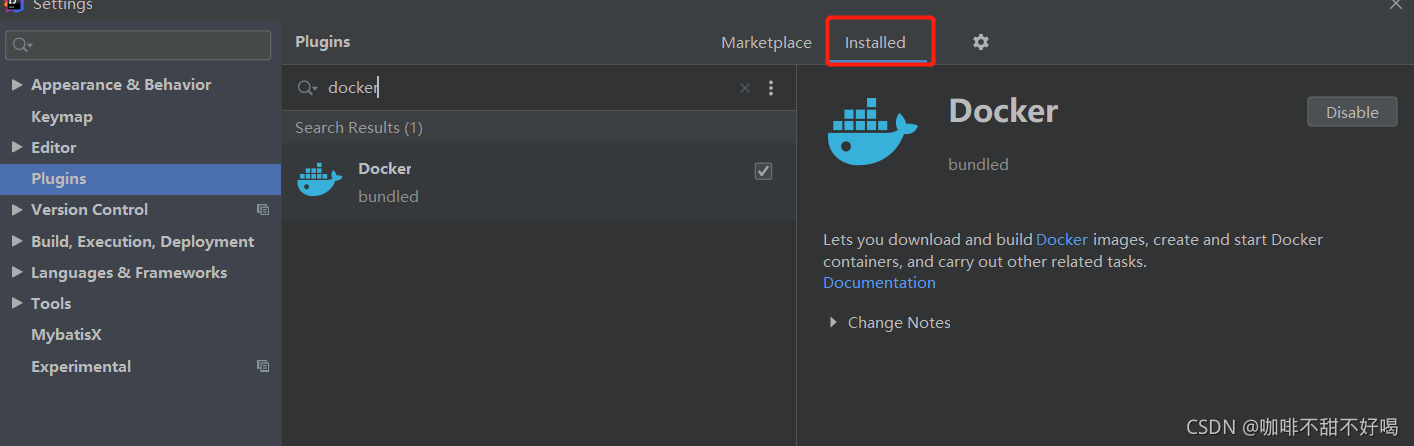The height and width of the screenshot is (446, 1414).
Task: Open MybatisX settings page
Action: point(66,335)
